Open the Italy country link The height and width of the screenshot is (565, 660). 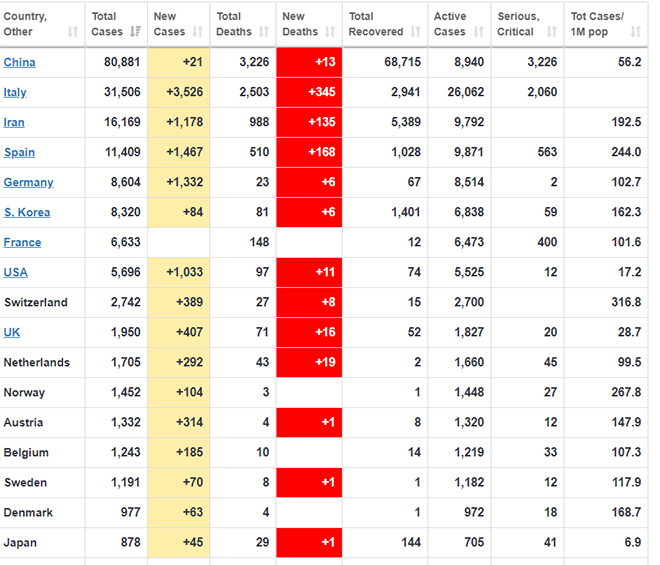[15, 92]
